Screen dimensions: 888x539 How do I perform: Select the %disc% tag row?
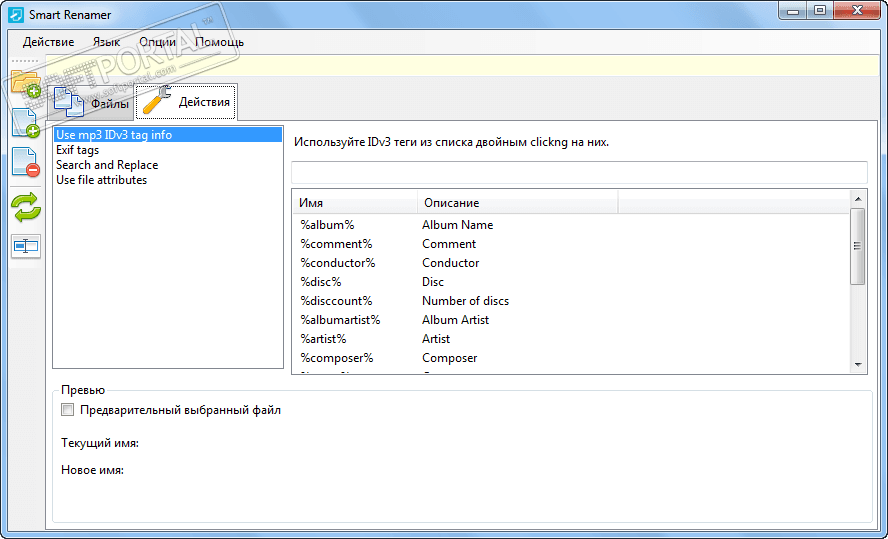[571, 282]
